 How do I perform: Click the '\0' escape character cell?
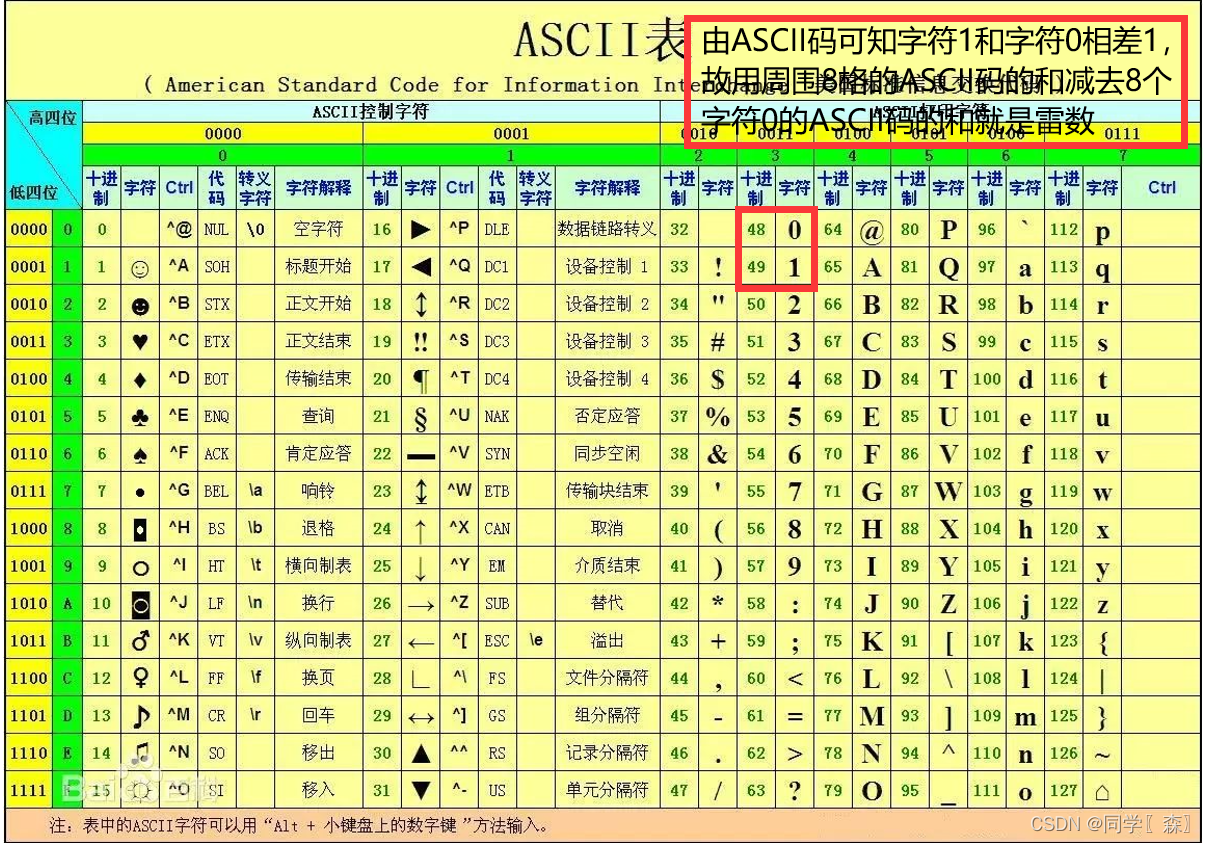point(255,230)
